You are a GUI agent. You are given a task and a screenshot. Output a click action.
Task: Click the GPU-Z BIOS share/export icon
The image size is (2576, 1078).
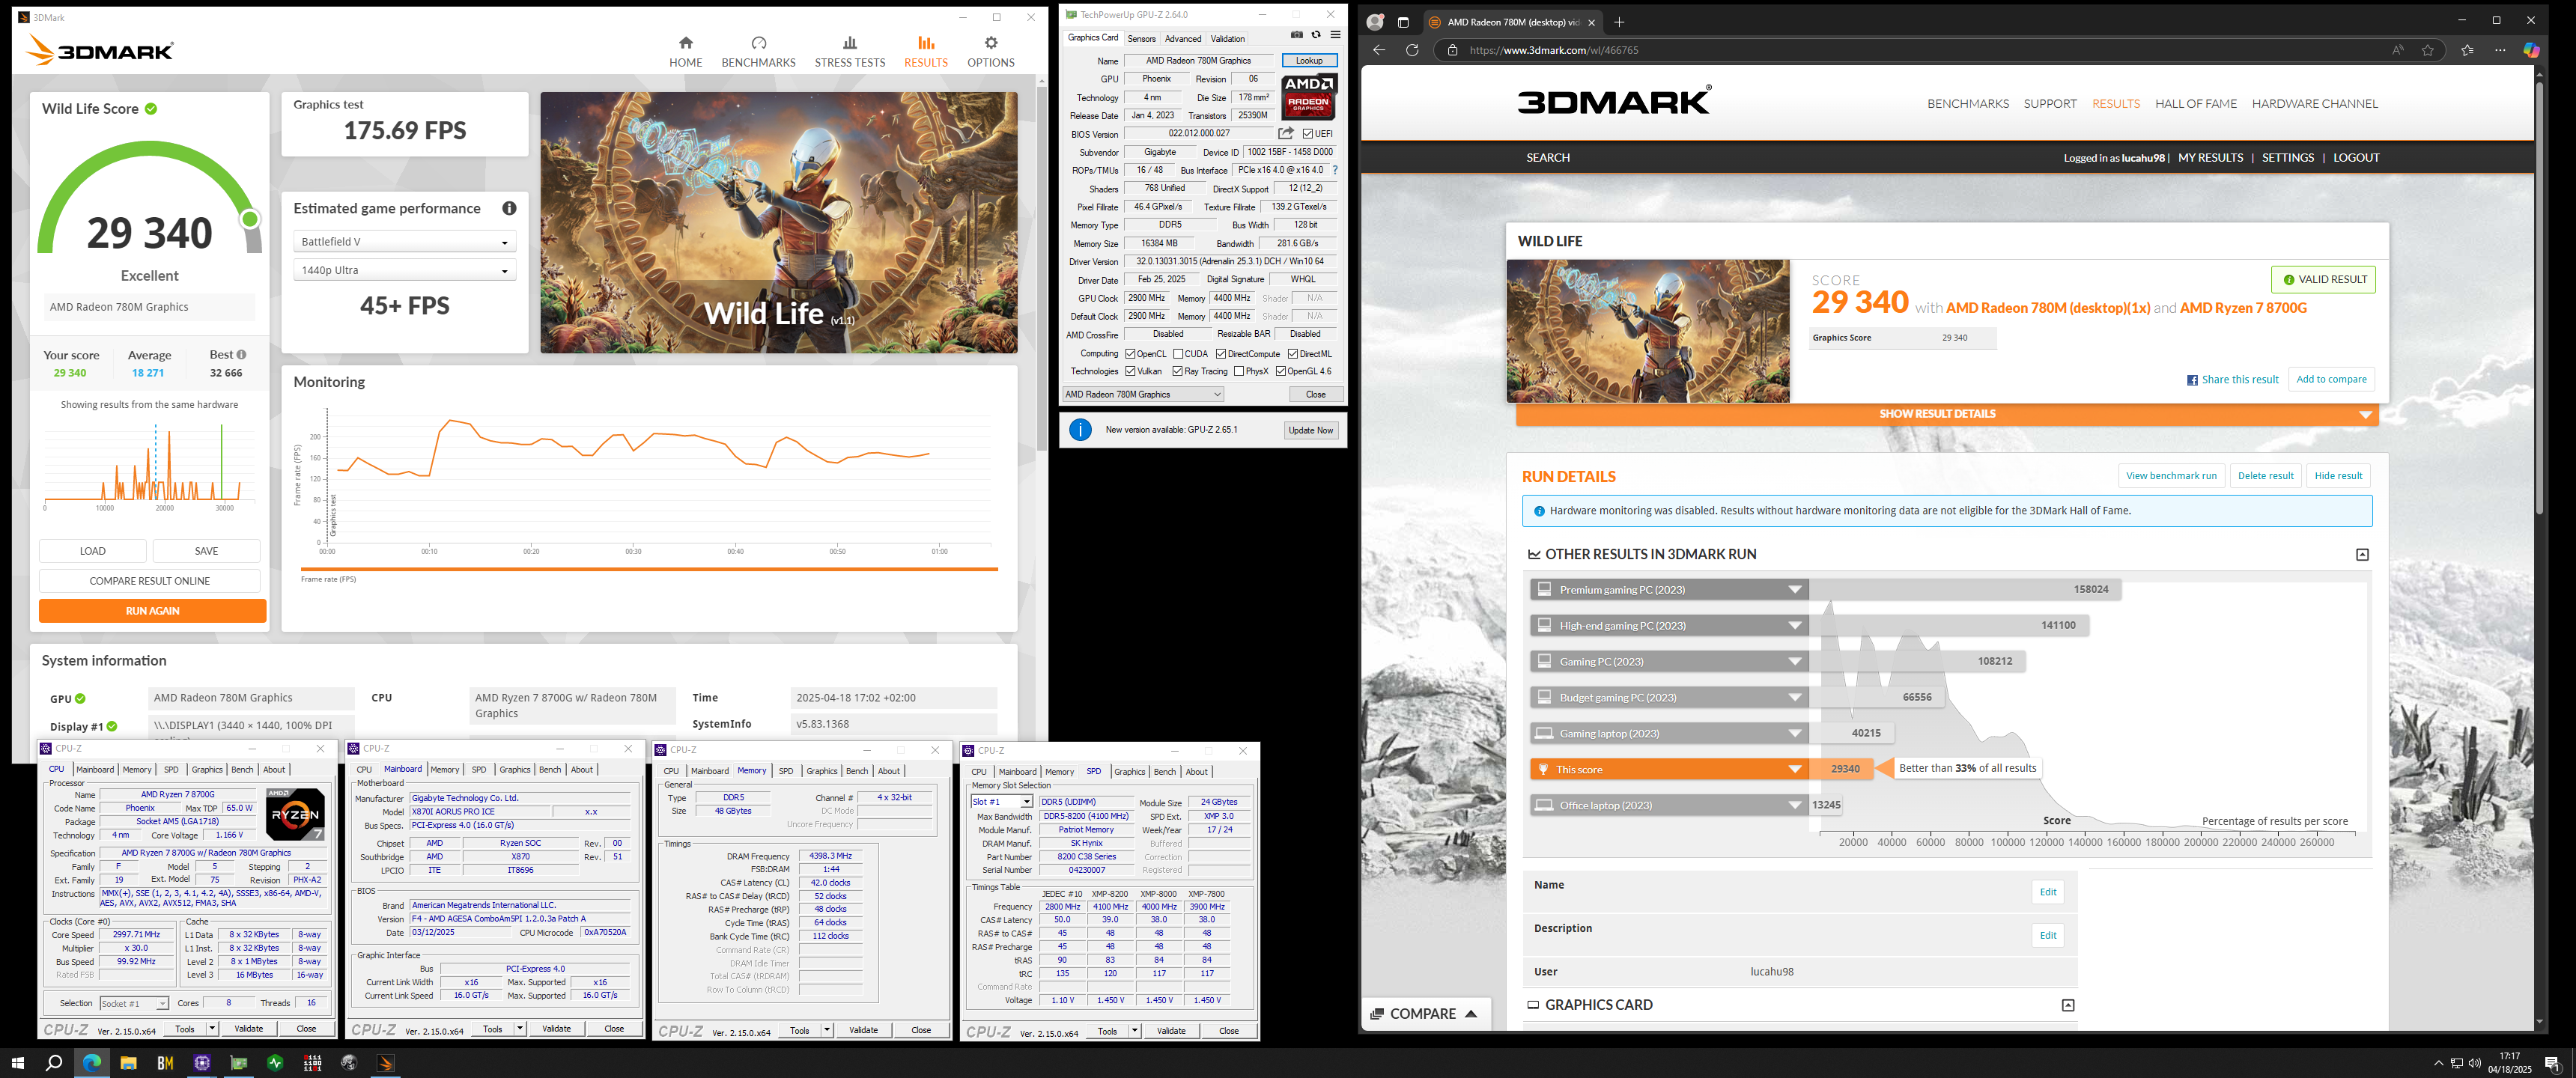(1286, 133)
